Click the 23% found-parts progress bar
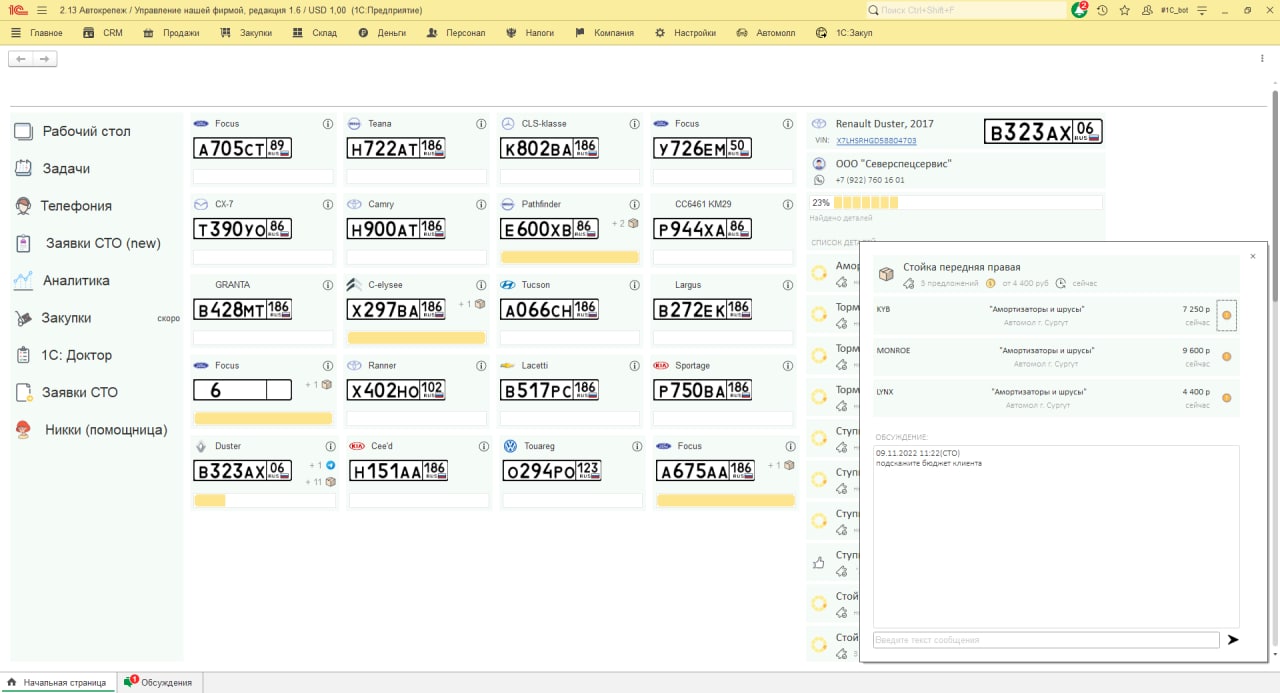The width and height of the screenshot is (1280, 693). (x=955, y=202)
